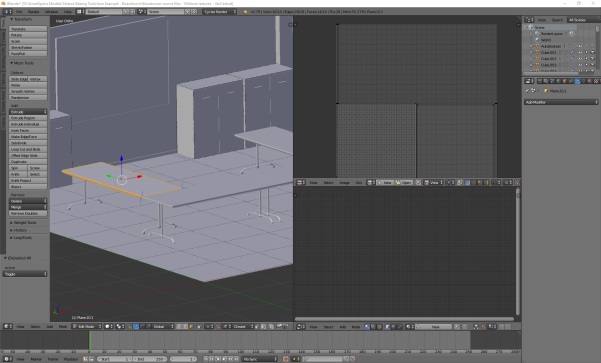
Task: Toggle visibility eye for Cube.001
Action: tap(580, 52)
